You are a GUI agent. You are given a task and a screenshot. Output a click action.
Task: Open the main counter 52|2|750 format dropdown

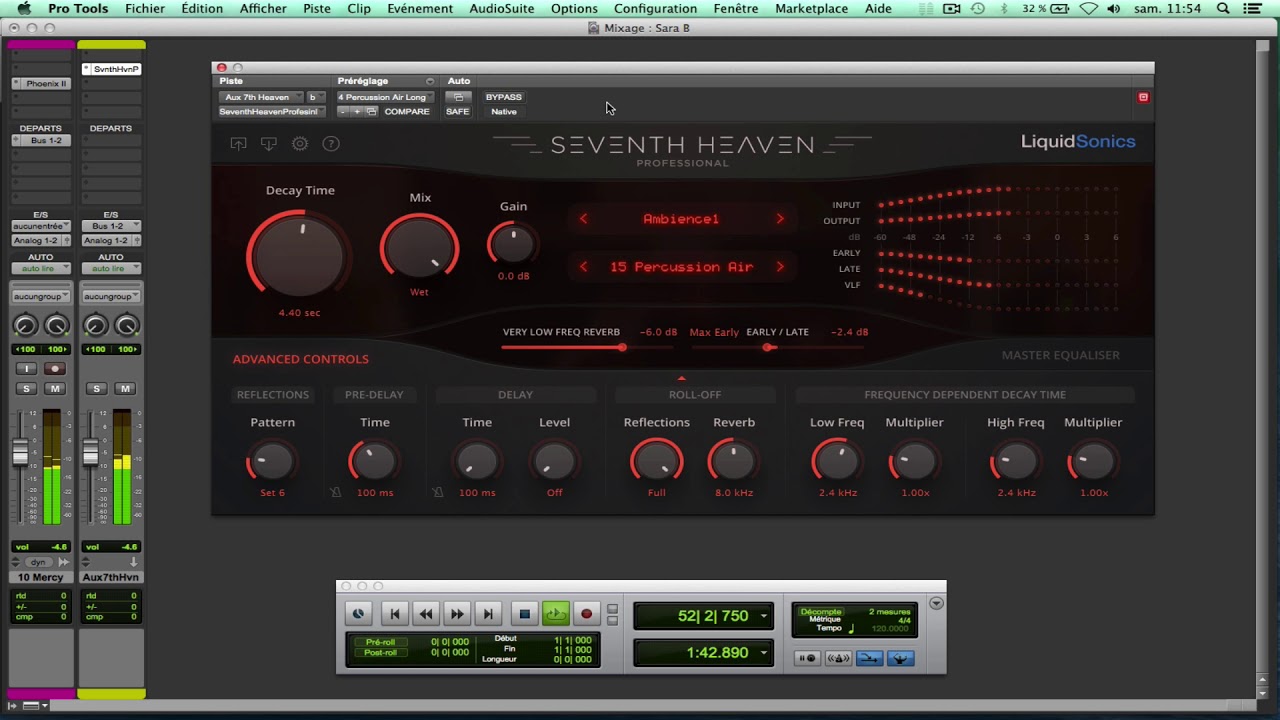[763, 616]
